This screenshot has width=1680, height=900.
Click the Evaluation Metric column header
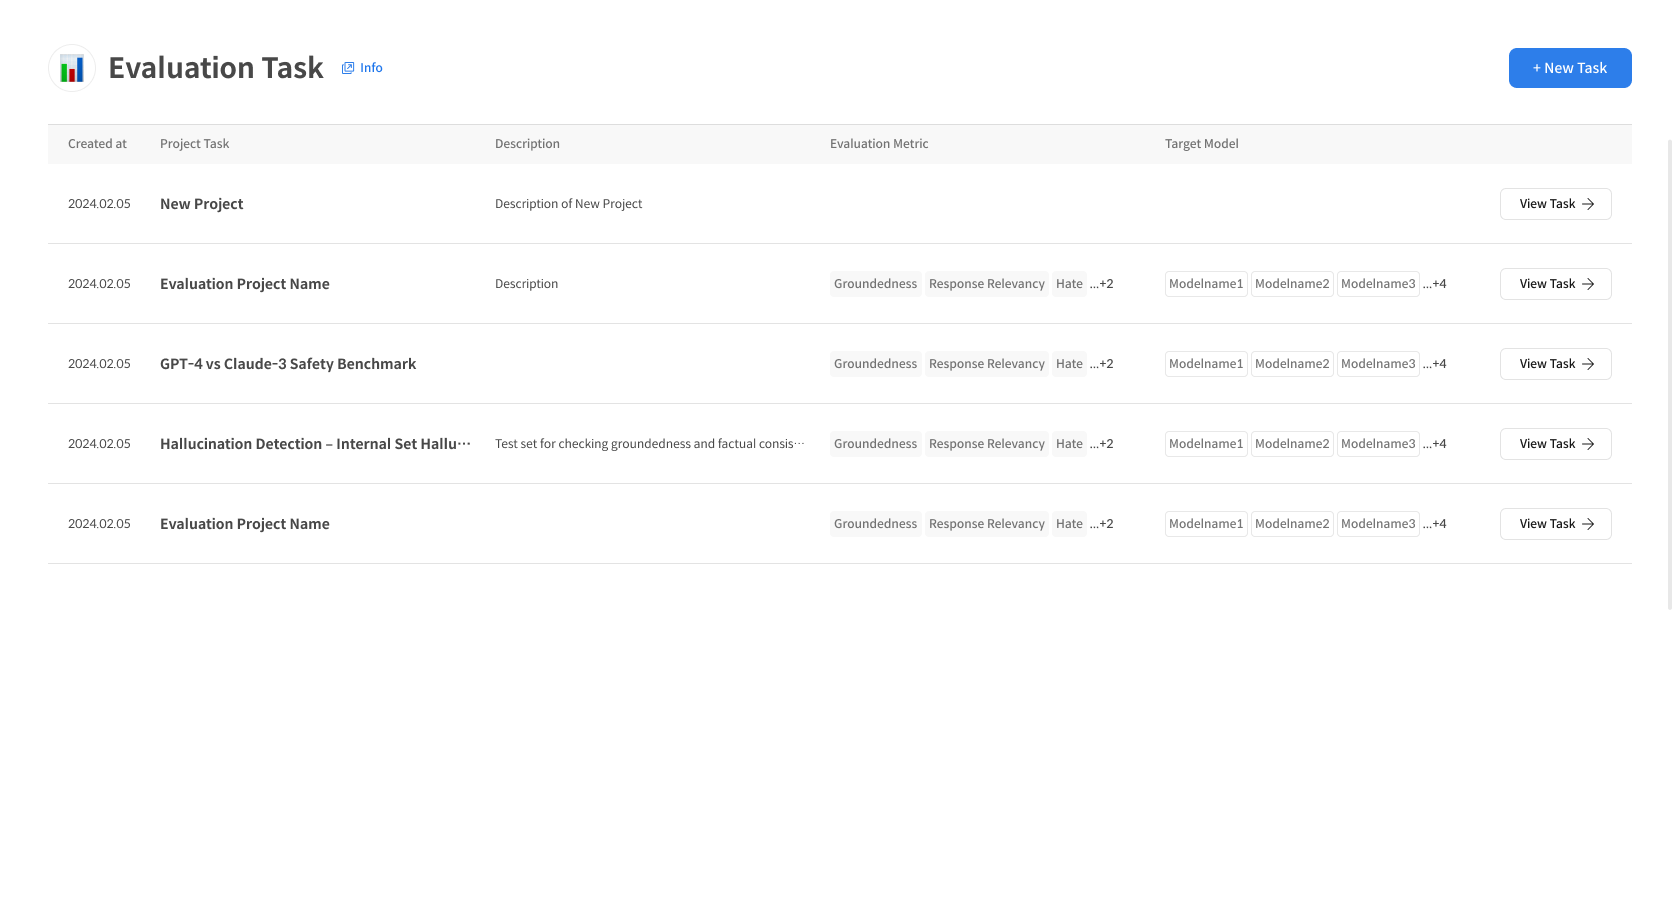(x=879, y=144)
